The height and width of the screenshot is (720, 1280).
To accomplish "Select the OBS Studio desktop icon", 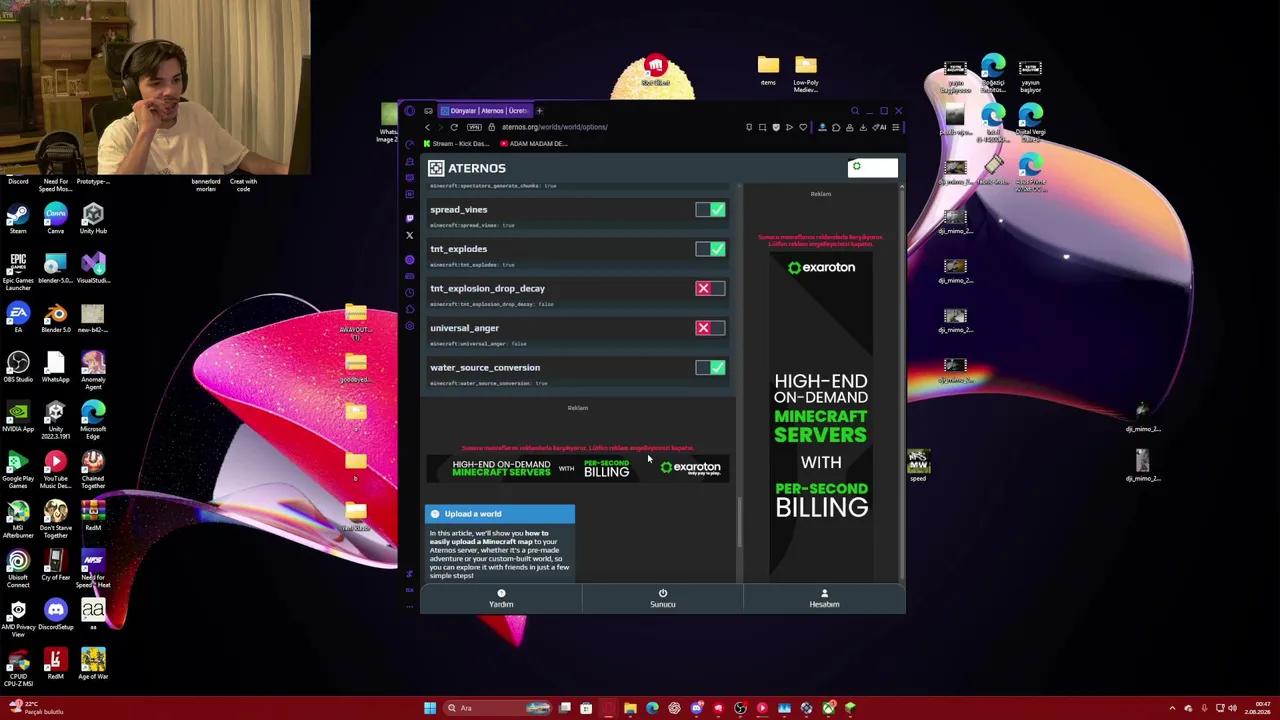I will (18, 368).
